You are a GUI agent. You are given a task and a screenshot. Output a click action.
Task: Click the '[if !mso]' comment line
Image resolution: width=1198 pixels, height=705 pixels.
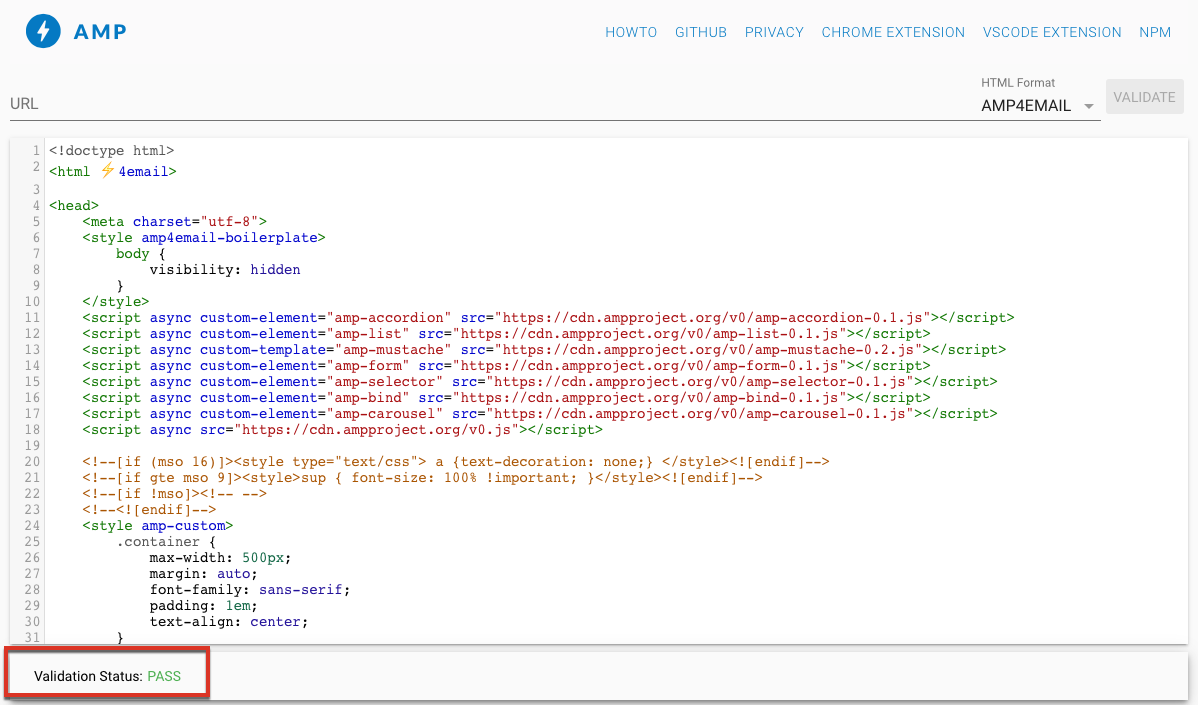(x=175, y=494)
